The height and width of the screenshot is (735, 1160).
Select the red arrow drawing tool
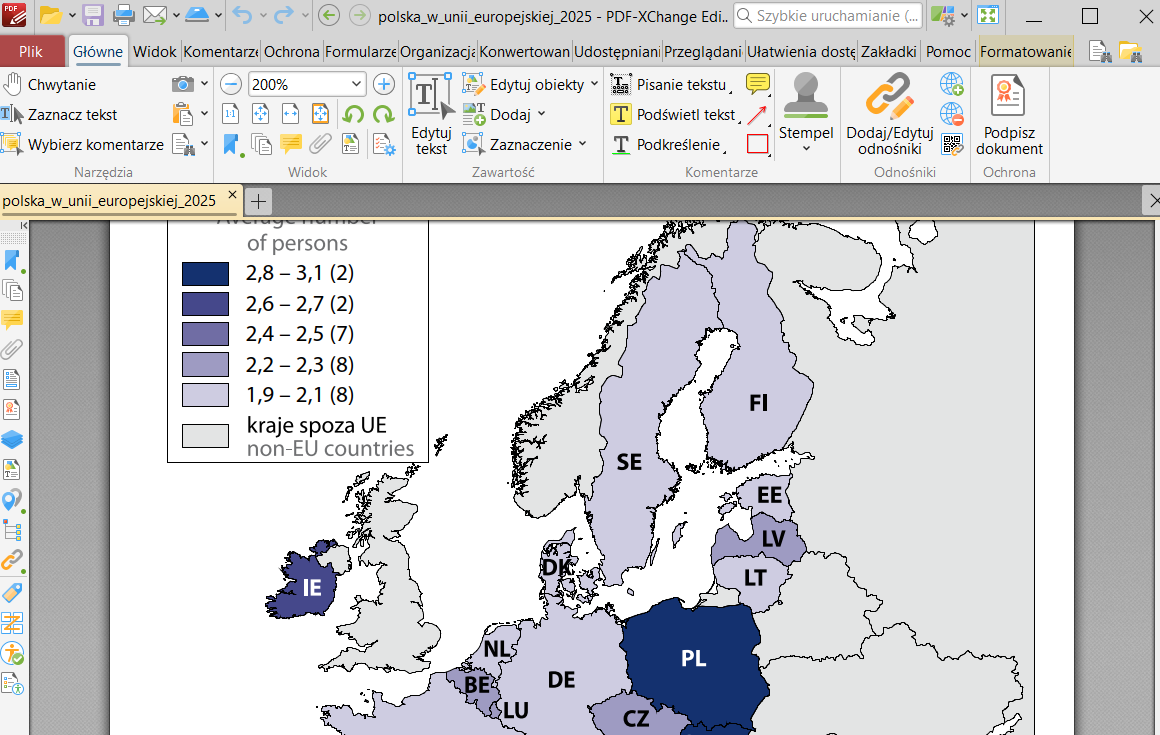(758, 115)
